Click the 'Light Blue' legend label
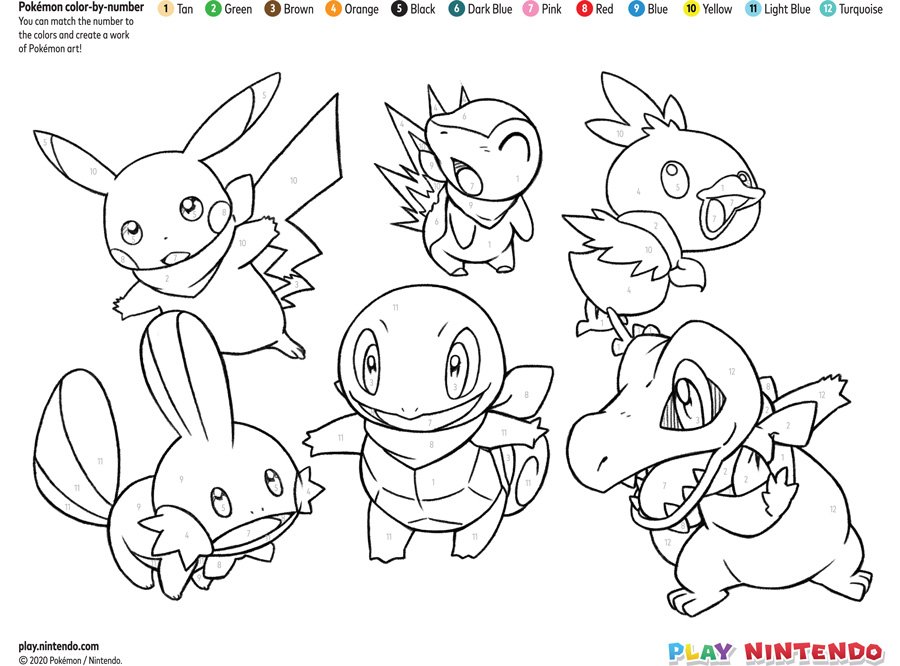The height and width of the screenshot is (666, 900). [787, 10]
